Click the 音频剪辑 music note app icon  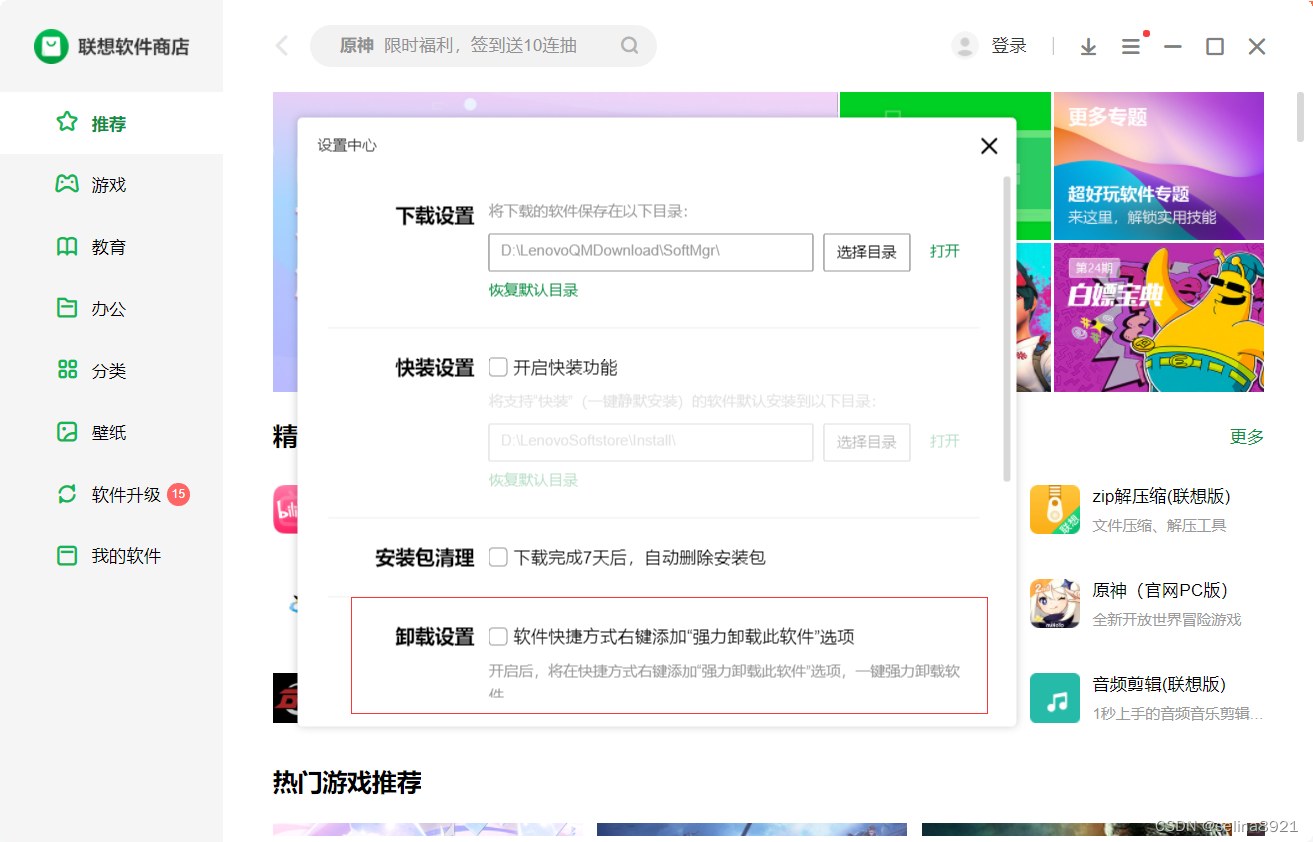pyautogui.click(x=1055, y=698)
